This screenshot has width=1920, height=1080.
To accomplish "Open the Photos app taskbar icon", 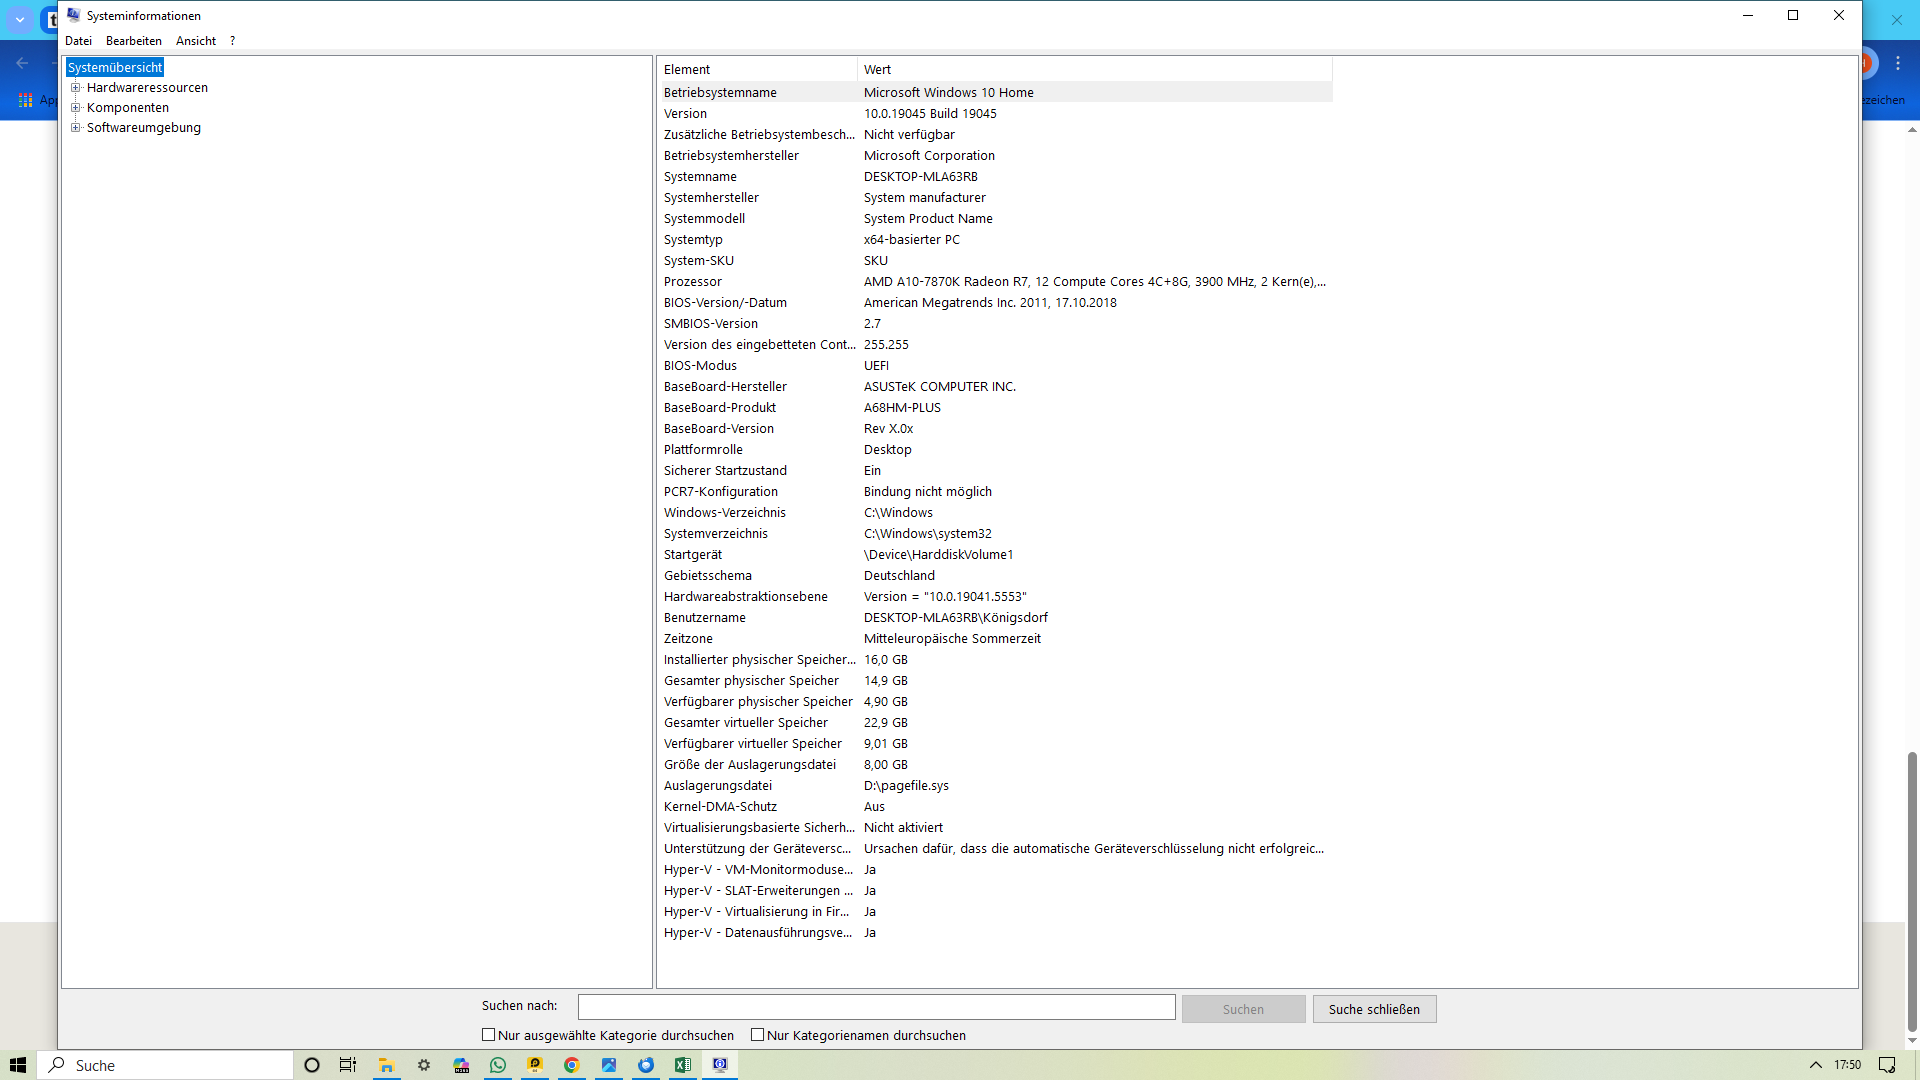I will coord(609,1065).
